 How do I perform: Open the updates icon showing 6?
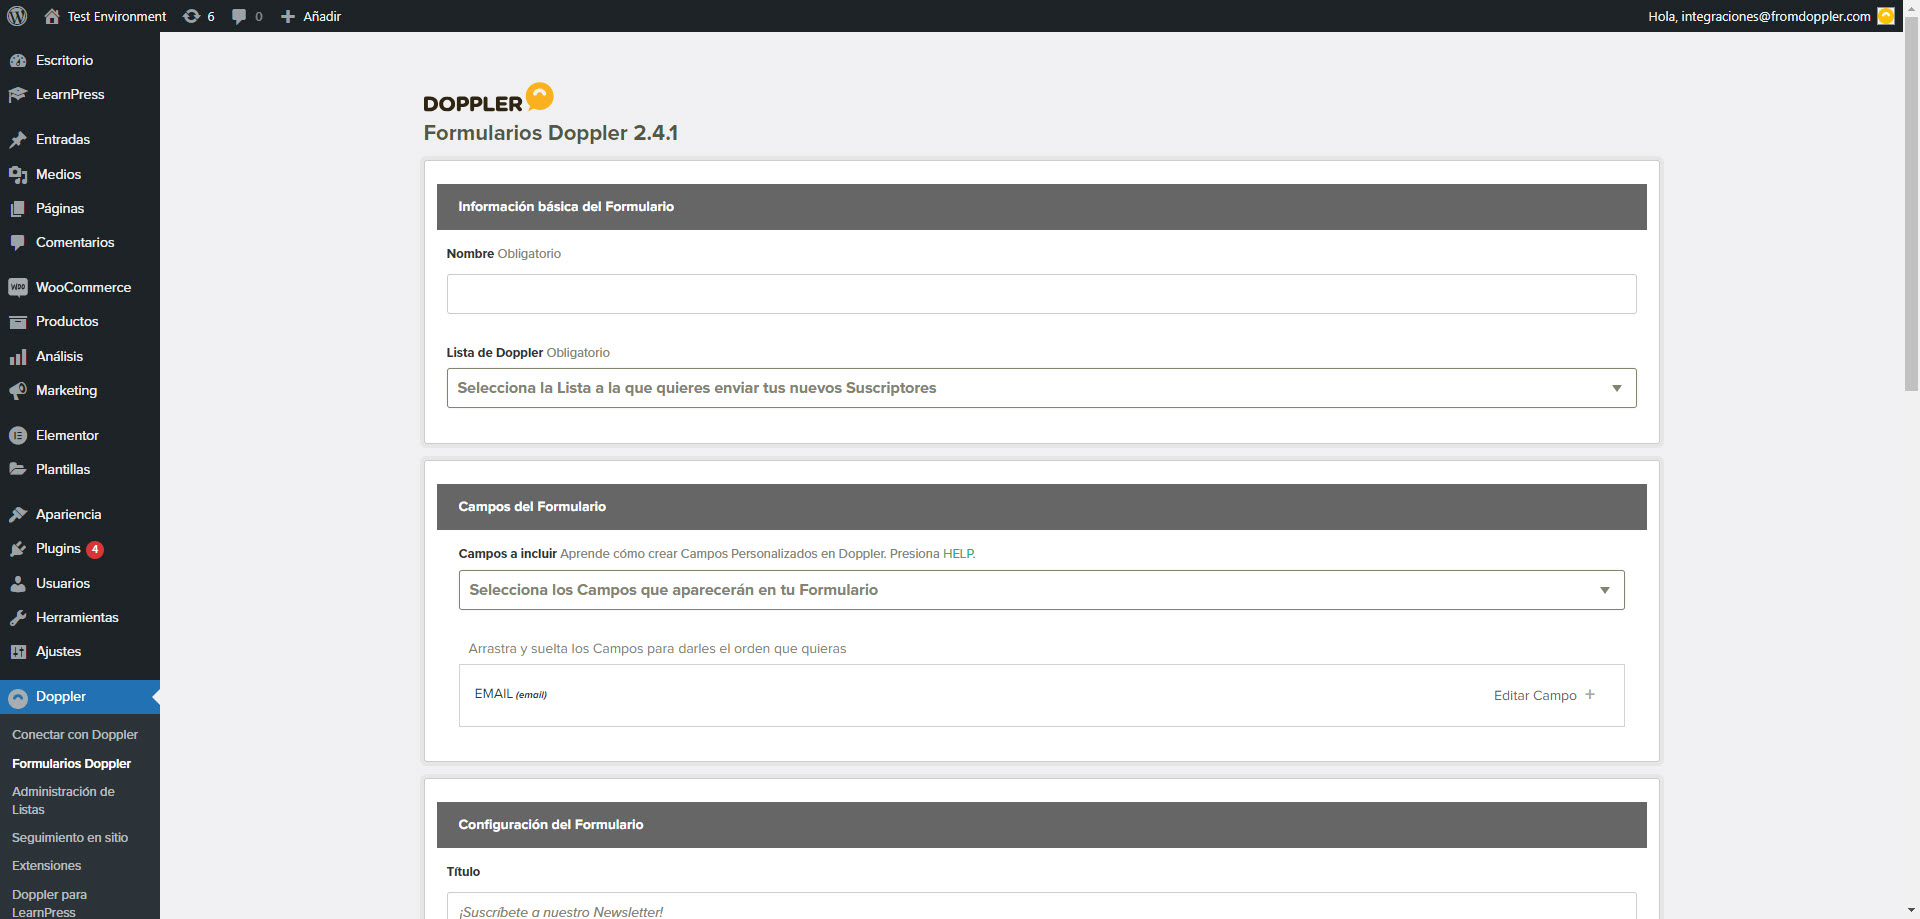click(191, 16)
